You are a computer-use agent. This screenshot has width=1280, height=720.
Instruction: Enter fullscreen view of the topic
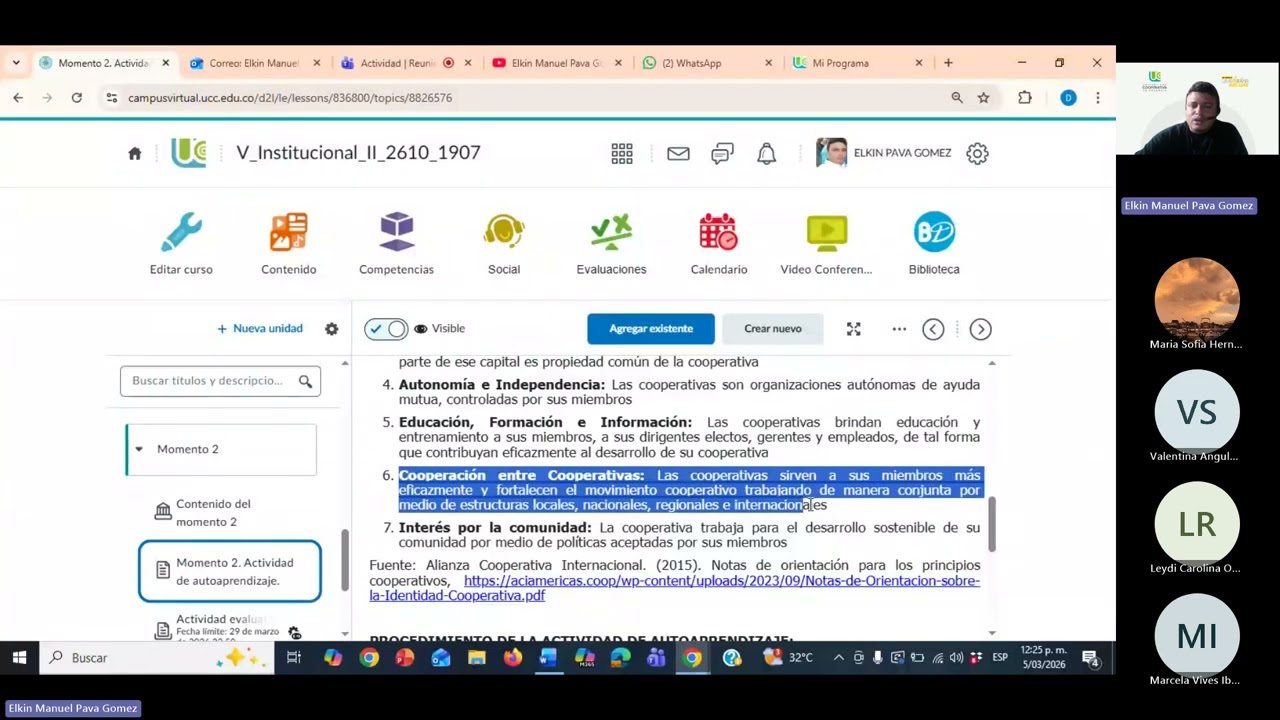pyautogui.click(x=853, y=329)
